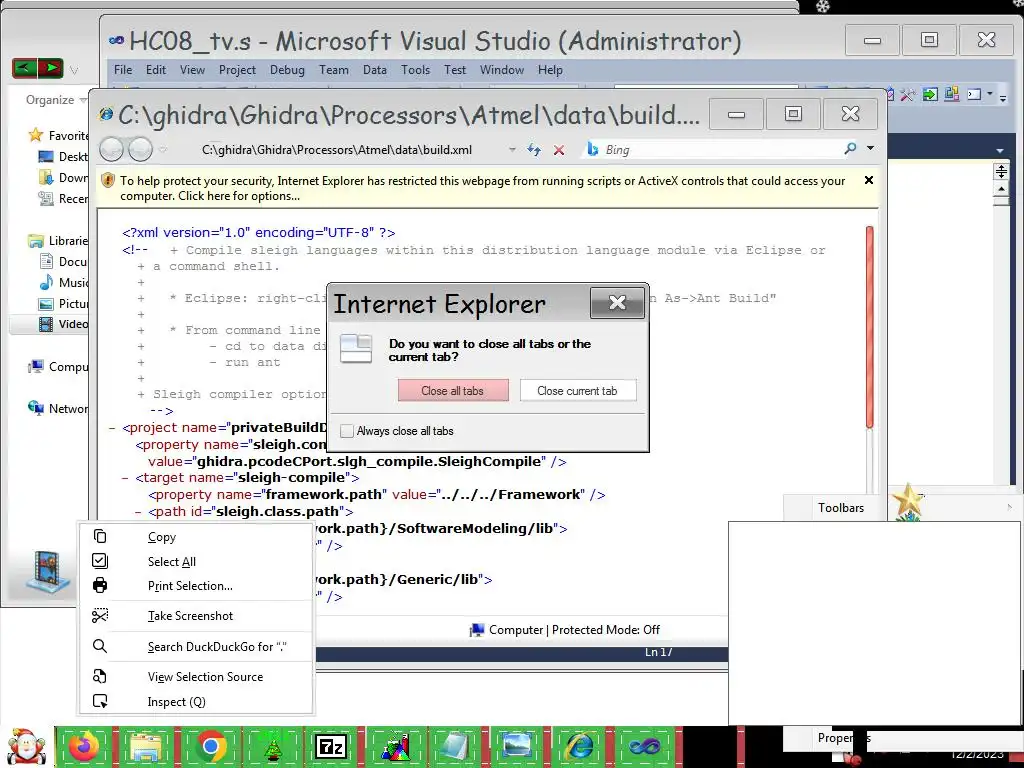Open 7-Zip from the taskbar

point(330,746)
